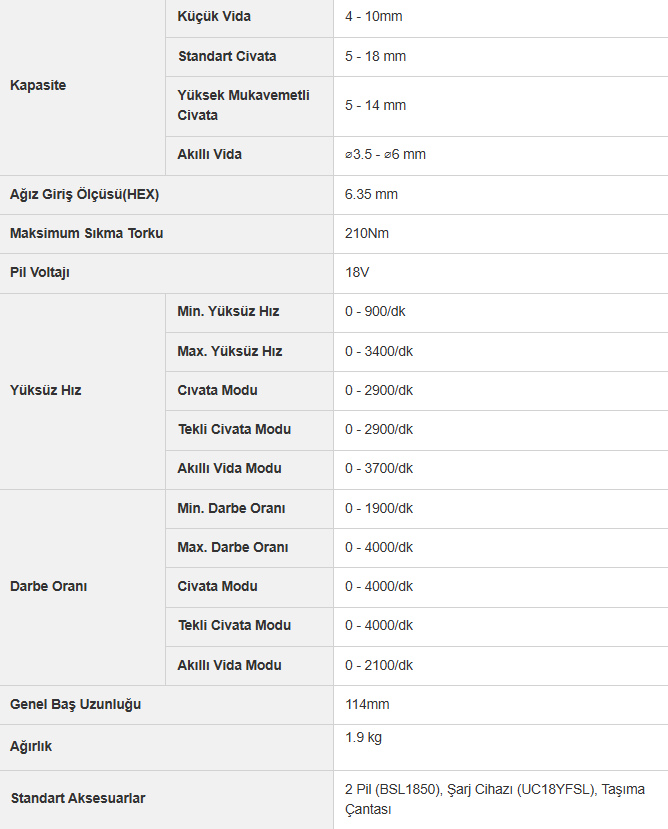Select the Standart Aksesuarlar label

coord(78,798)
